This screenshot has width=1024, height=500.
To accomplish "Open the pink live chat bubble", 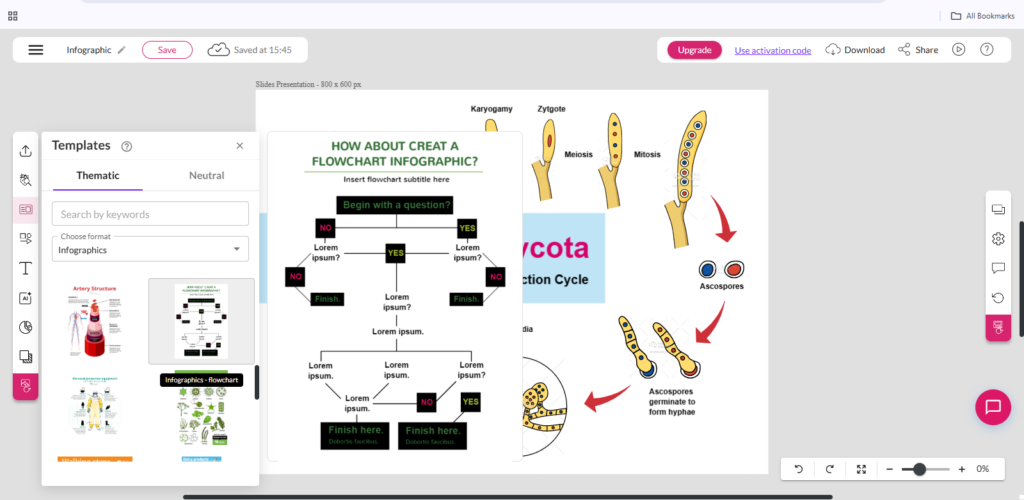I will point(993,407).
